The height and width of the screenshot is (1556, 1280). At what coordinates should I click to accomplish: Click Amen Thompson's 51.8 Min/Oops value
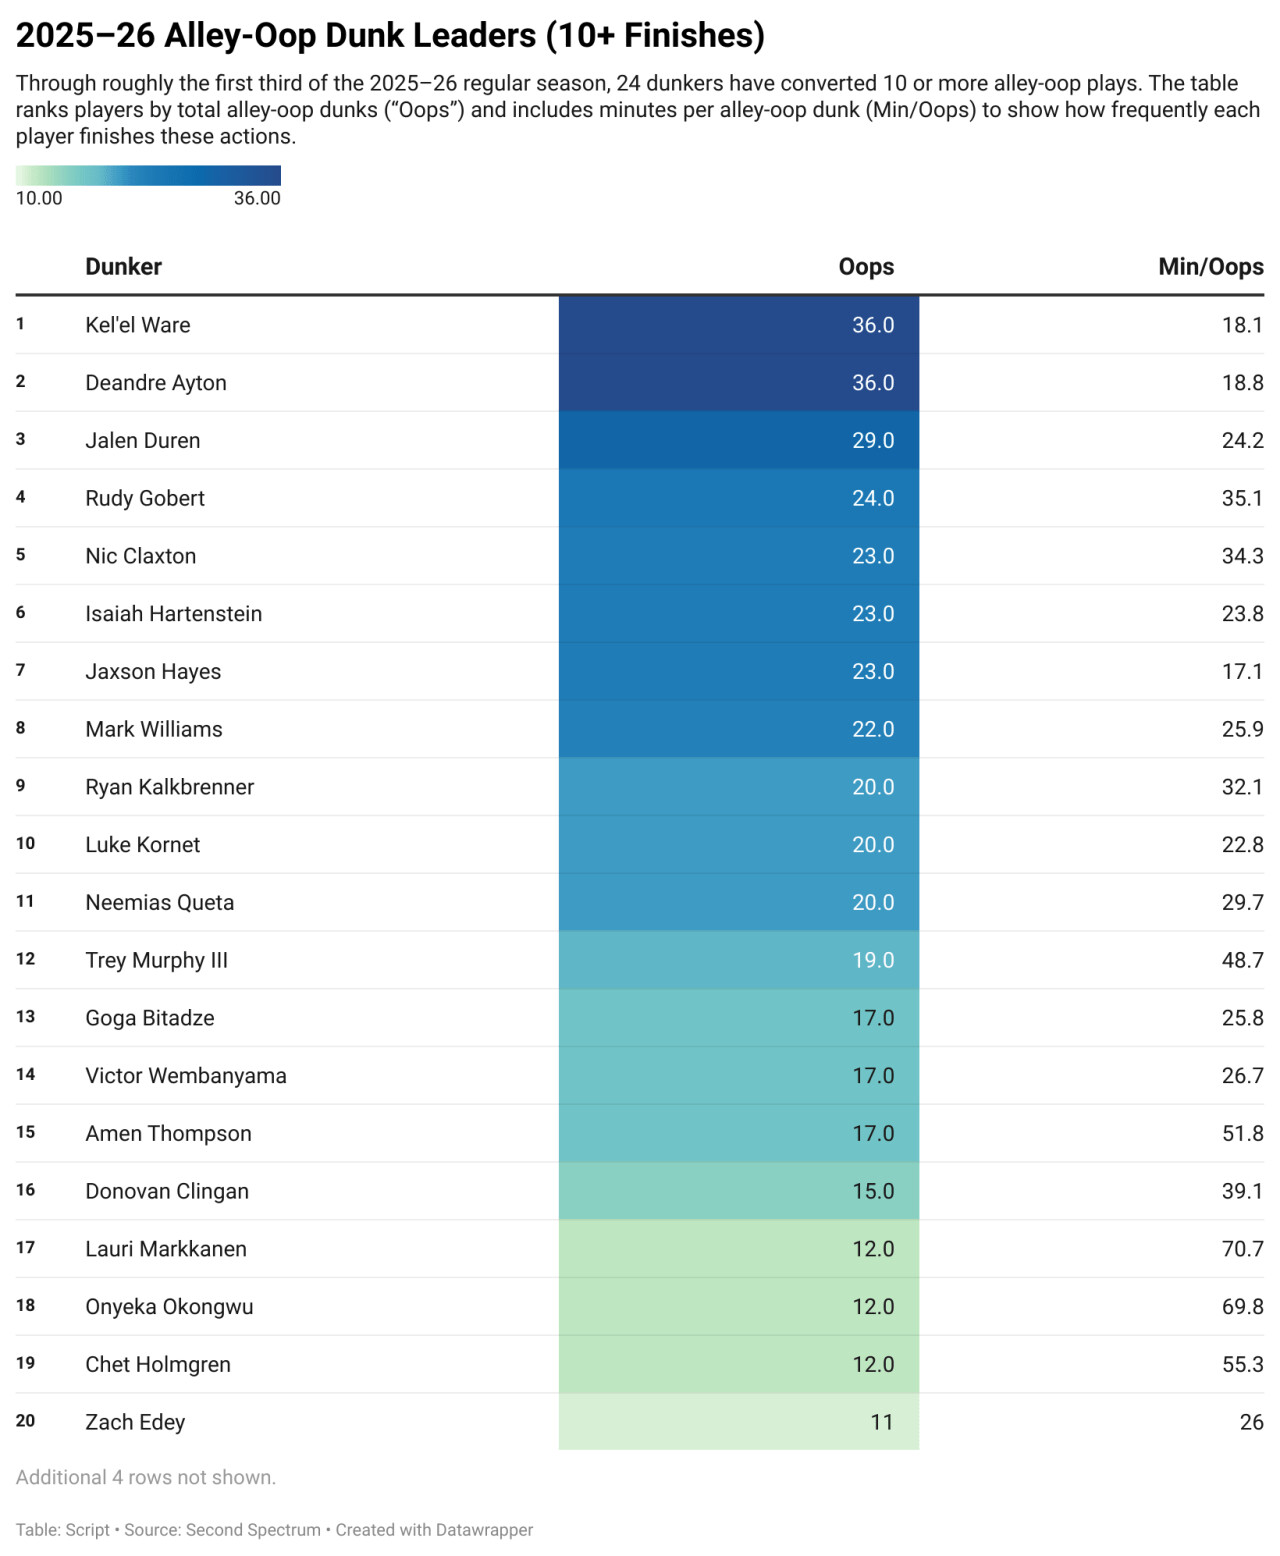click(x=1242, y=1134)
